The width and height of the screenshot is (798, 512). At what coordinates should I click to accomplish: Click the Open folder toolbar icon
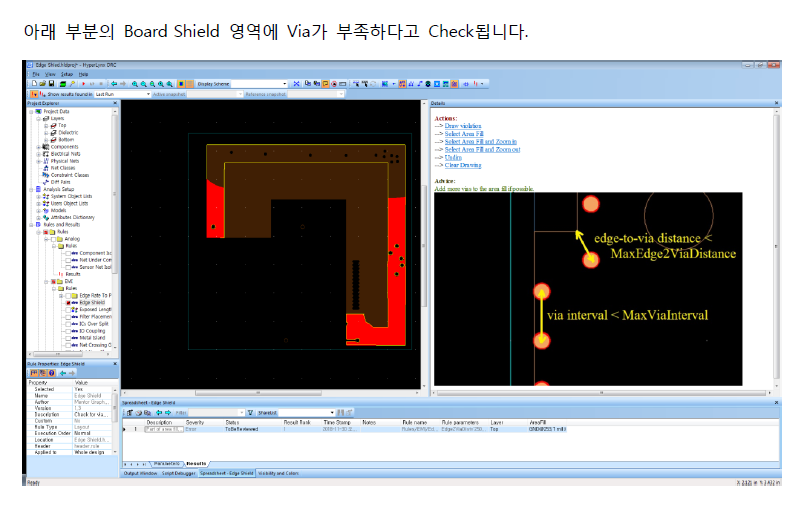point(40,84)
